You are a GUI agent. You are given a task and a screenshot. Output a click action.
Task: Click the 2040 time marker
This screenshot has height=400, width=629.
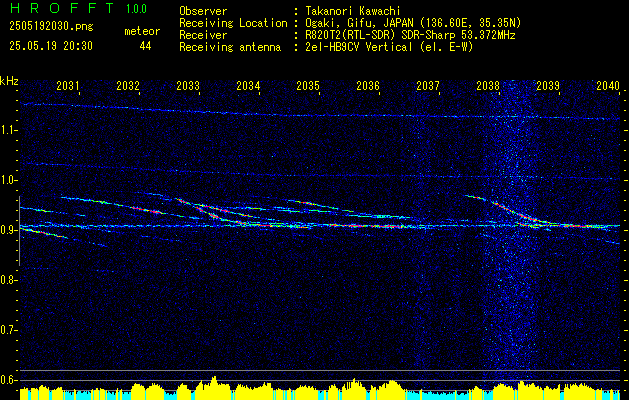[608, 85]
